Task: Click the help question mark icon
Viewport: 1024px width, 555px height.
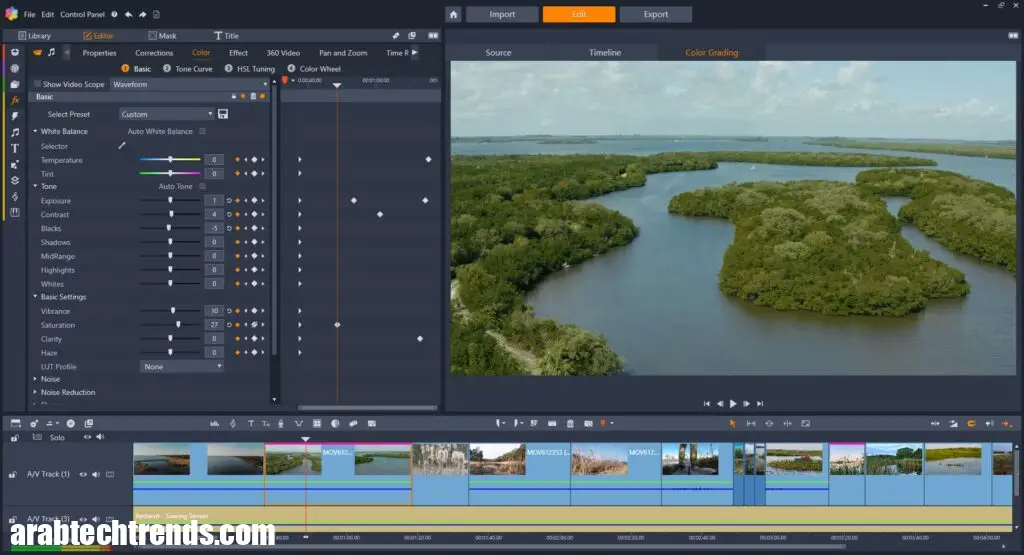Action: click(115, 15)
